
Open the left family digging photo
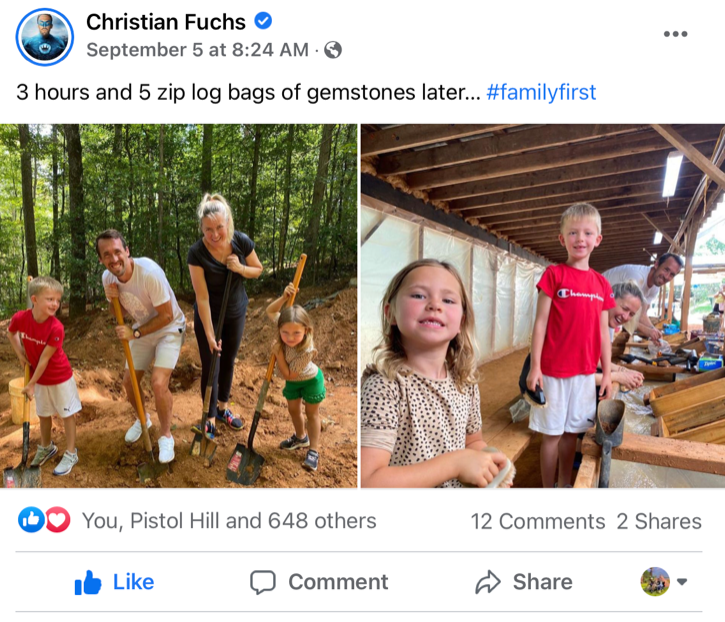tap(179, 305)
